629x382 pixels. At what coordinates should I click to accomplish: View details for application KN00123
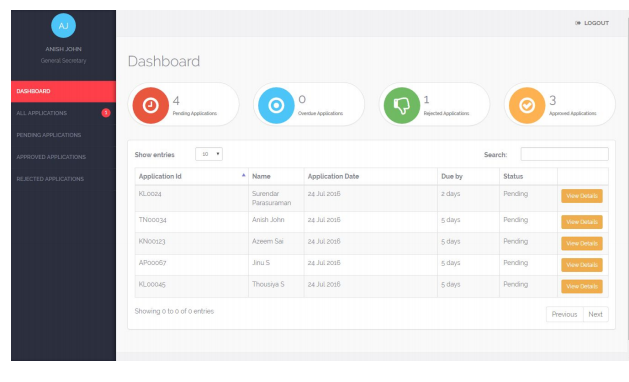pos(582,244)
